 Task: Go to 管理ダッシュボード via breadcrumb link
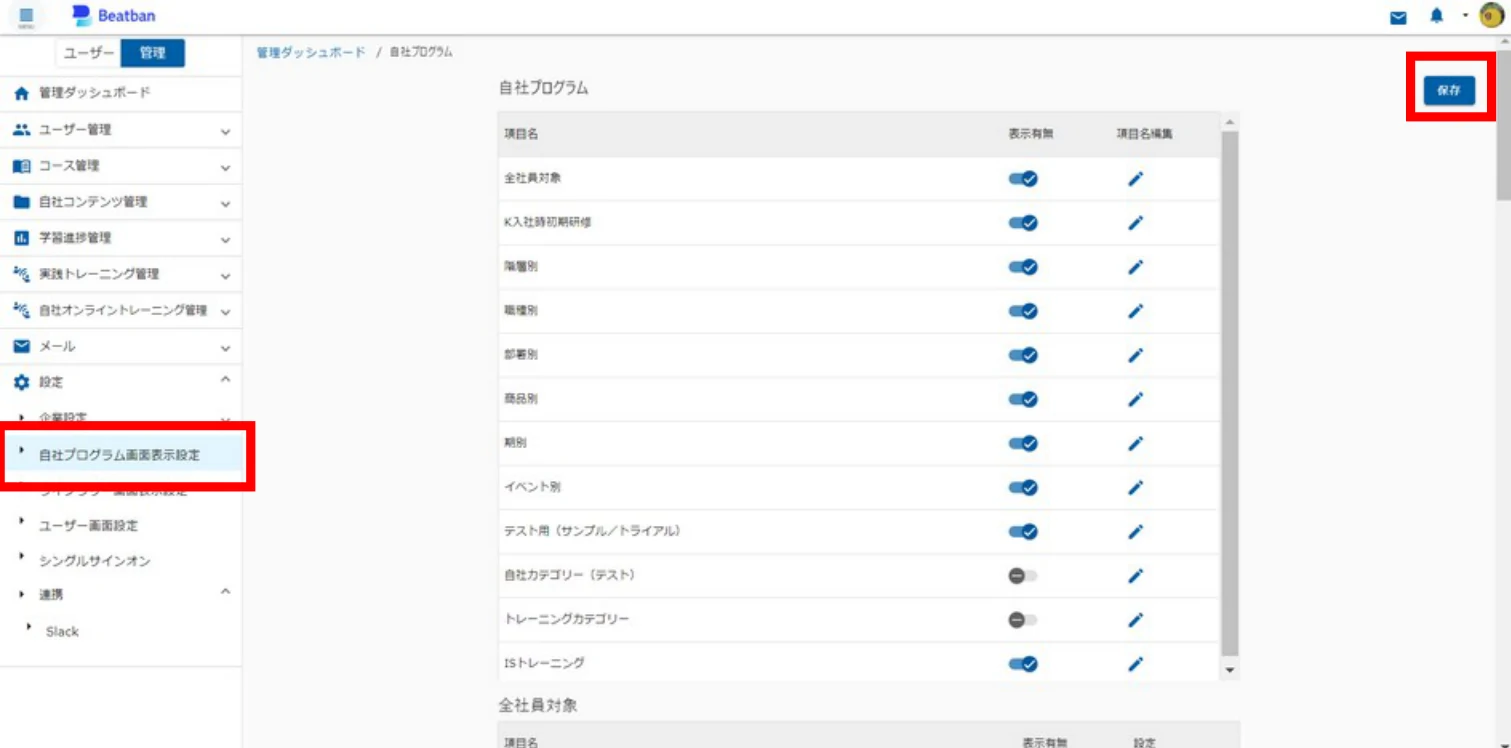coord(311,52)
